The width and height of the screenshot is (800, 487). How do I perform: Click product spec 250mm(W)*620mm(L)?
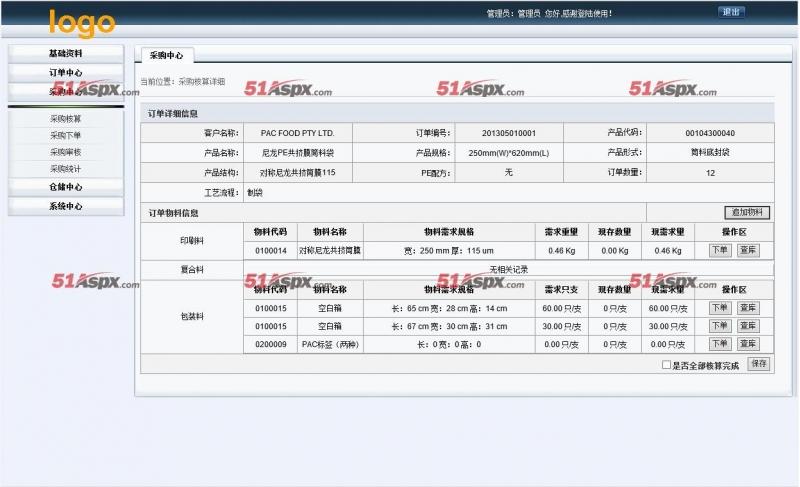click(x=509, y=152)
